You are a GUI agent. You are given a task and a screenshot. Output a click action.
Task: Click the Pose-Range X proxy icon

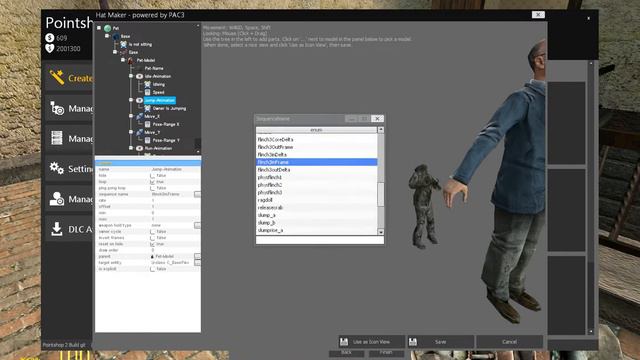coord(147,124)
